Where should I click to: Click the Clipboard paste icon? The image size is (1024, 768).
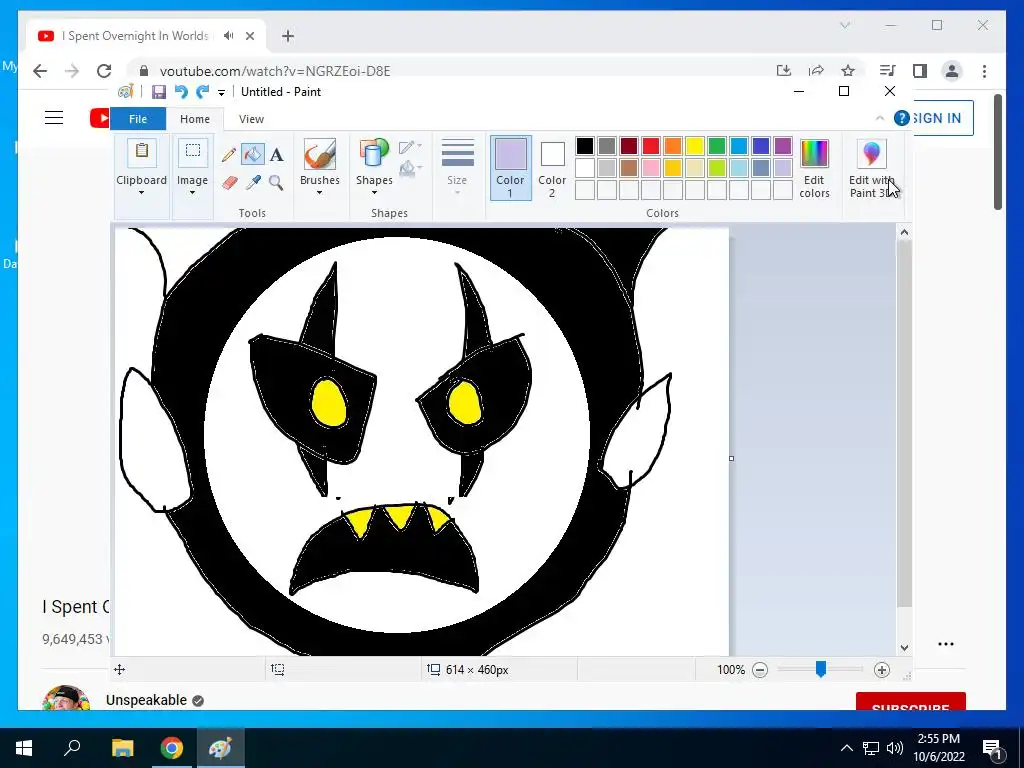[x=142, y=153]
